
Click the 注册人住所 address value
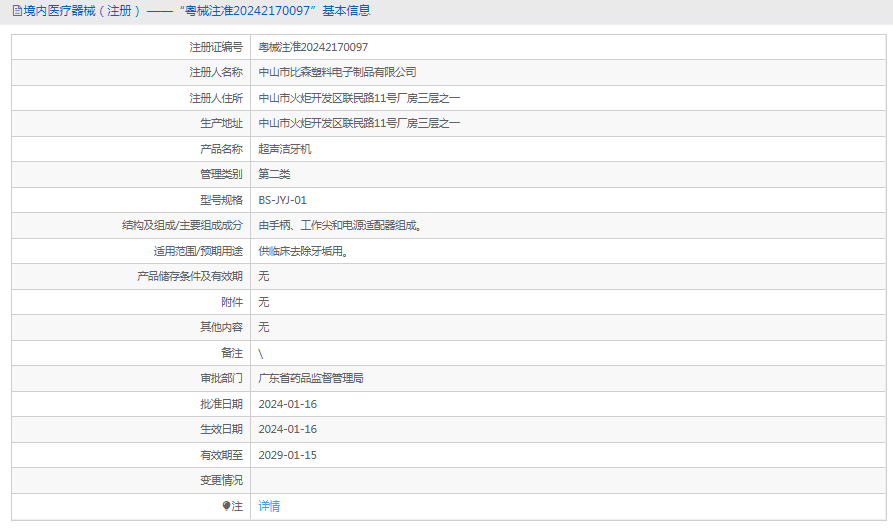[359, 98]
